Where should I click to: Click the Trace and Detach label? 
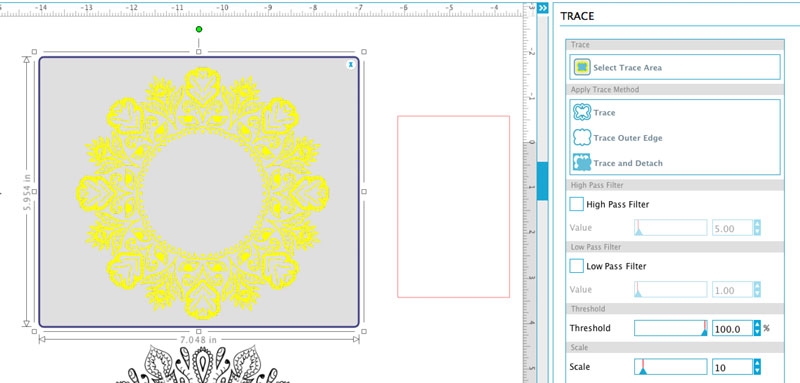tap(628, 163)
